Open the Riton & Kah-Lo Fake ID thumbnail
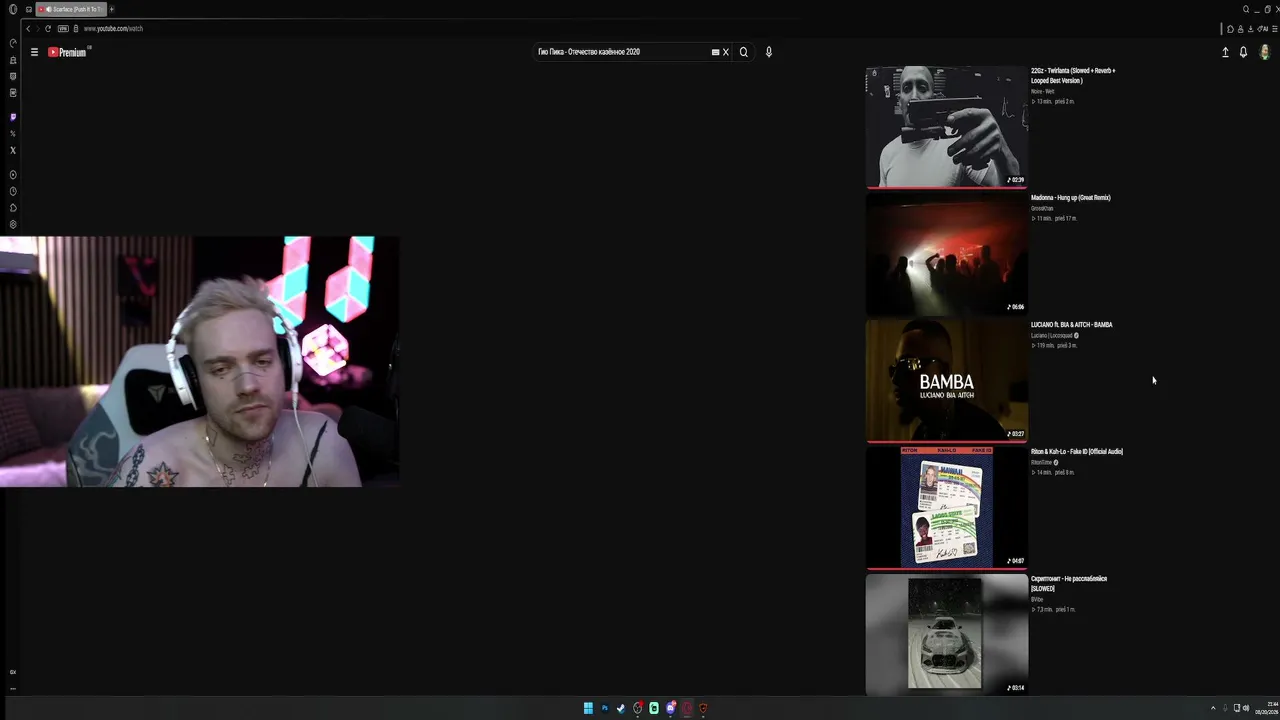Screen dimensions: 1280x720 (x=946, y=508)
